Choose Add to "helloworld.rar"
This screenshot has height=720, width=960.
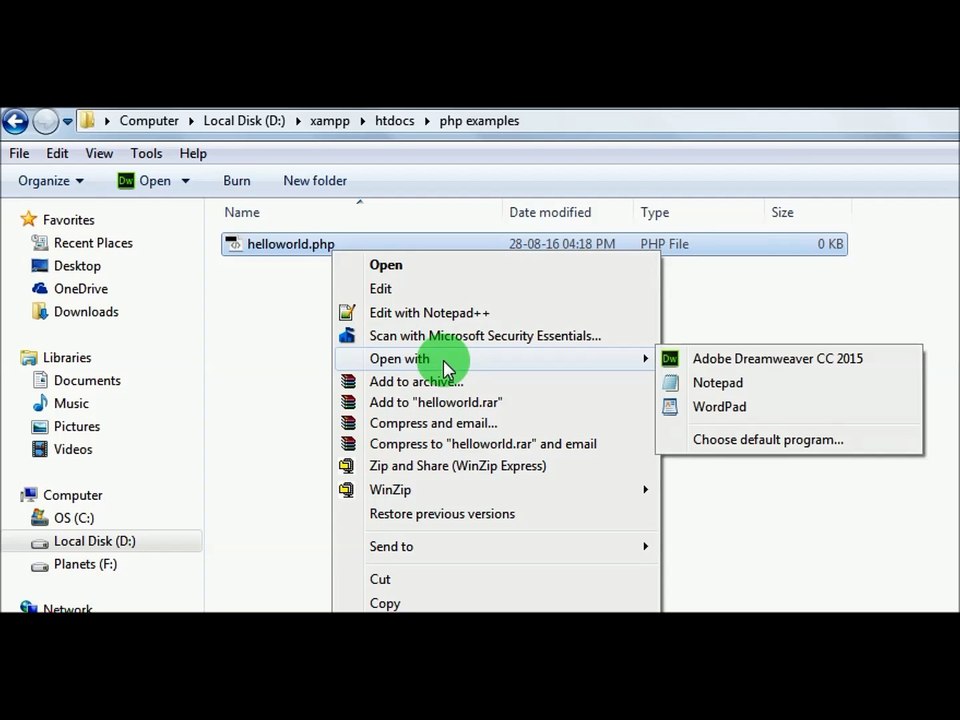(435, 402)
